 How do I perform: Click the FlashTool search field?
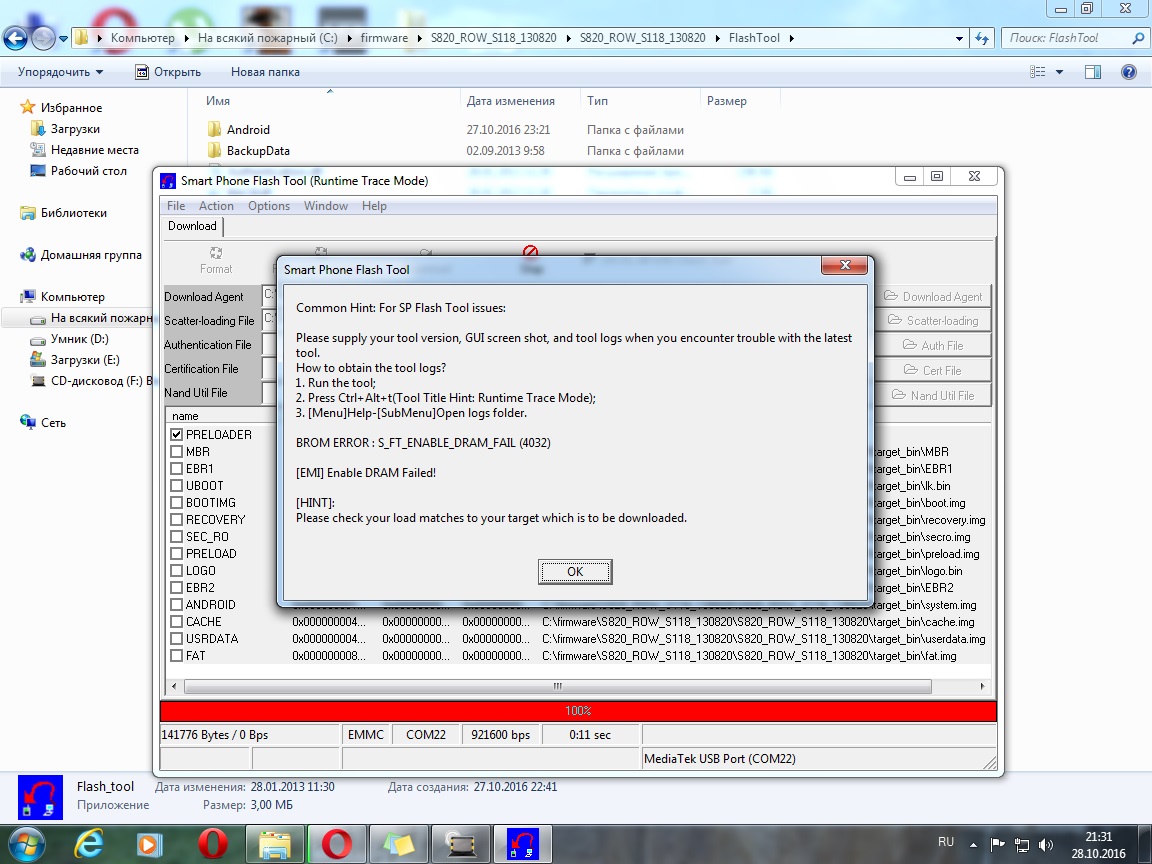coord(1066,38)
